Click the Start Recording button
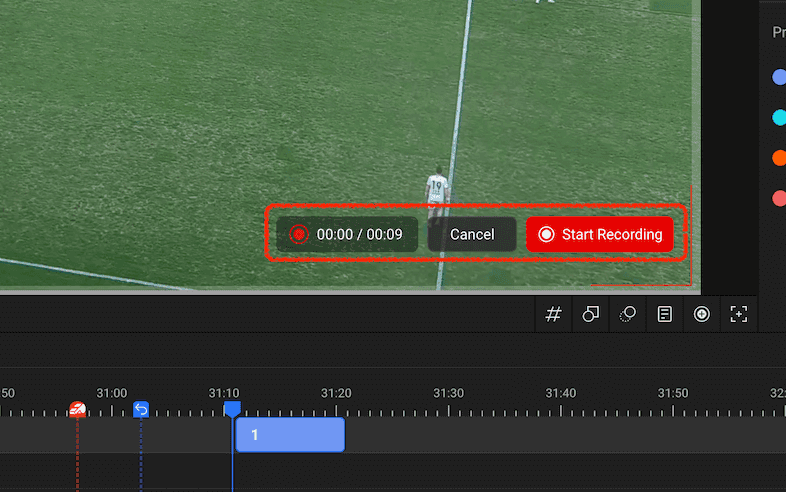The image size is (786, 492). 600,234
